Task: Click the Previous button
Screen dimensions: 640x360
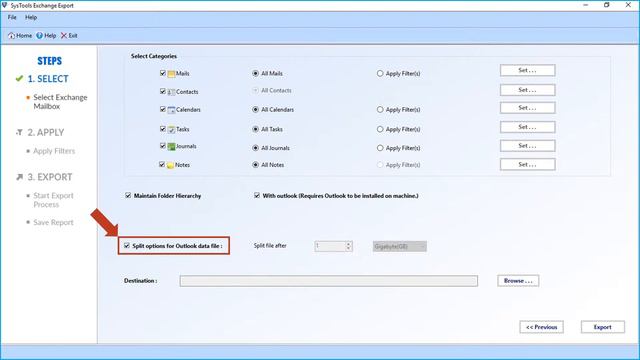Action: pyautogui.click(x=541, y=327)
